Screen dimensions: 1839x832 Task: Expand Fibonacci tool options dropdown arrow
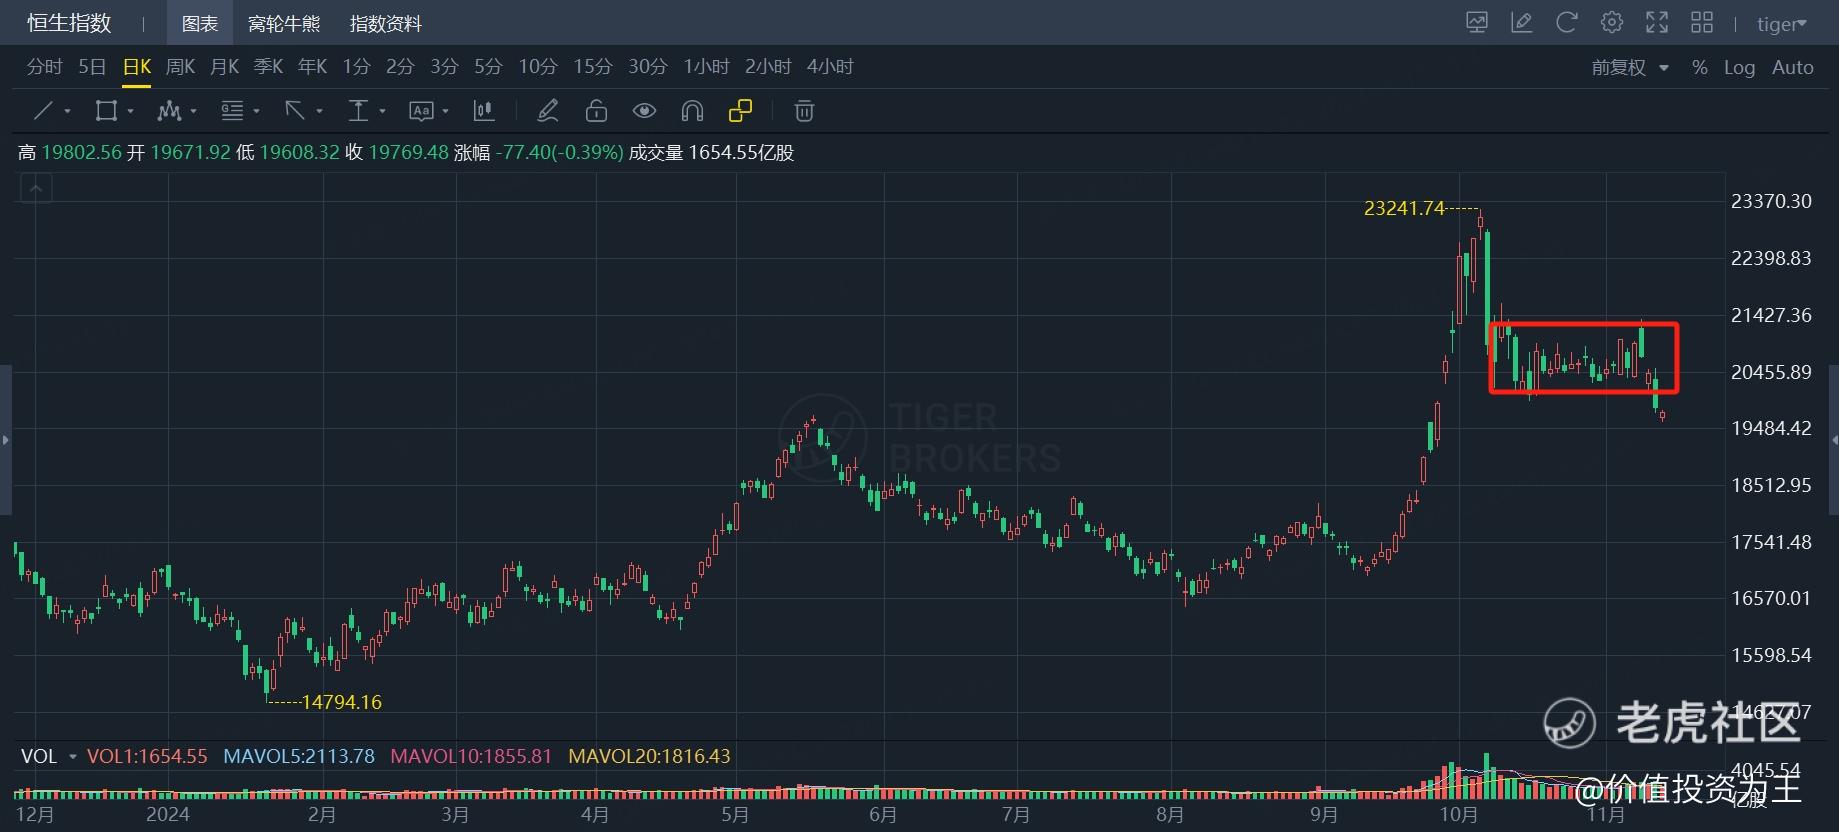256,112
